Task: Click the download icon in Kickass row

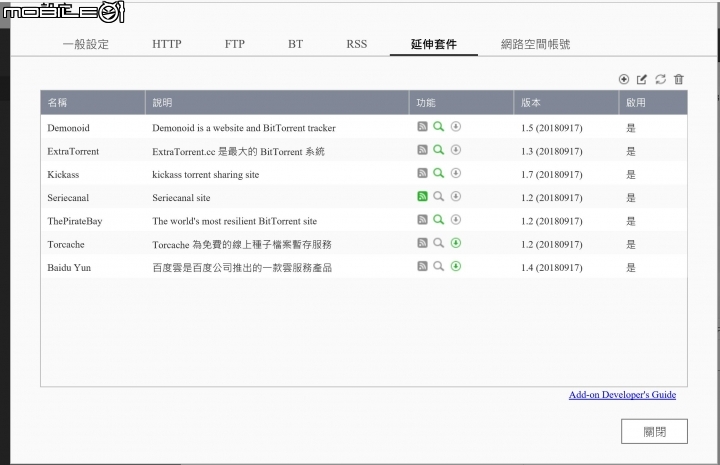Action: 456,173
